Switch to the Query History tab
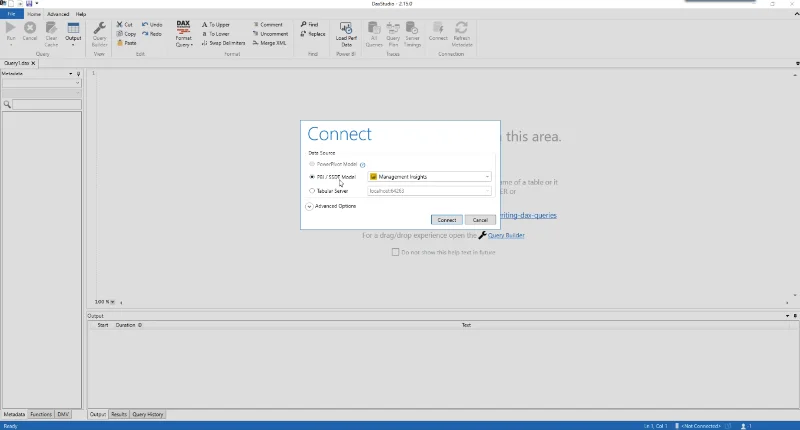 tap(148, 414)
